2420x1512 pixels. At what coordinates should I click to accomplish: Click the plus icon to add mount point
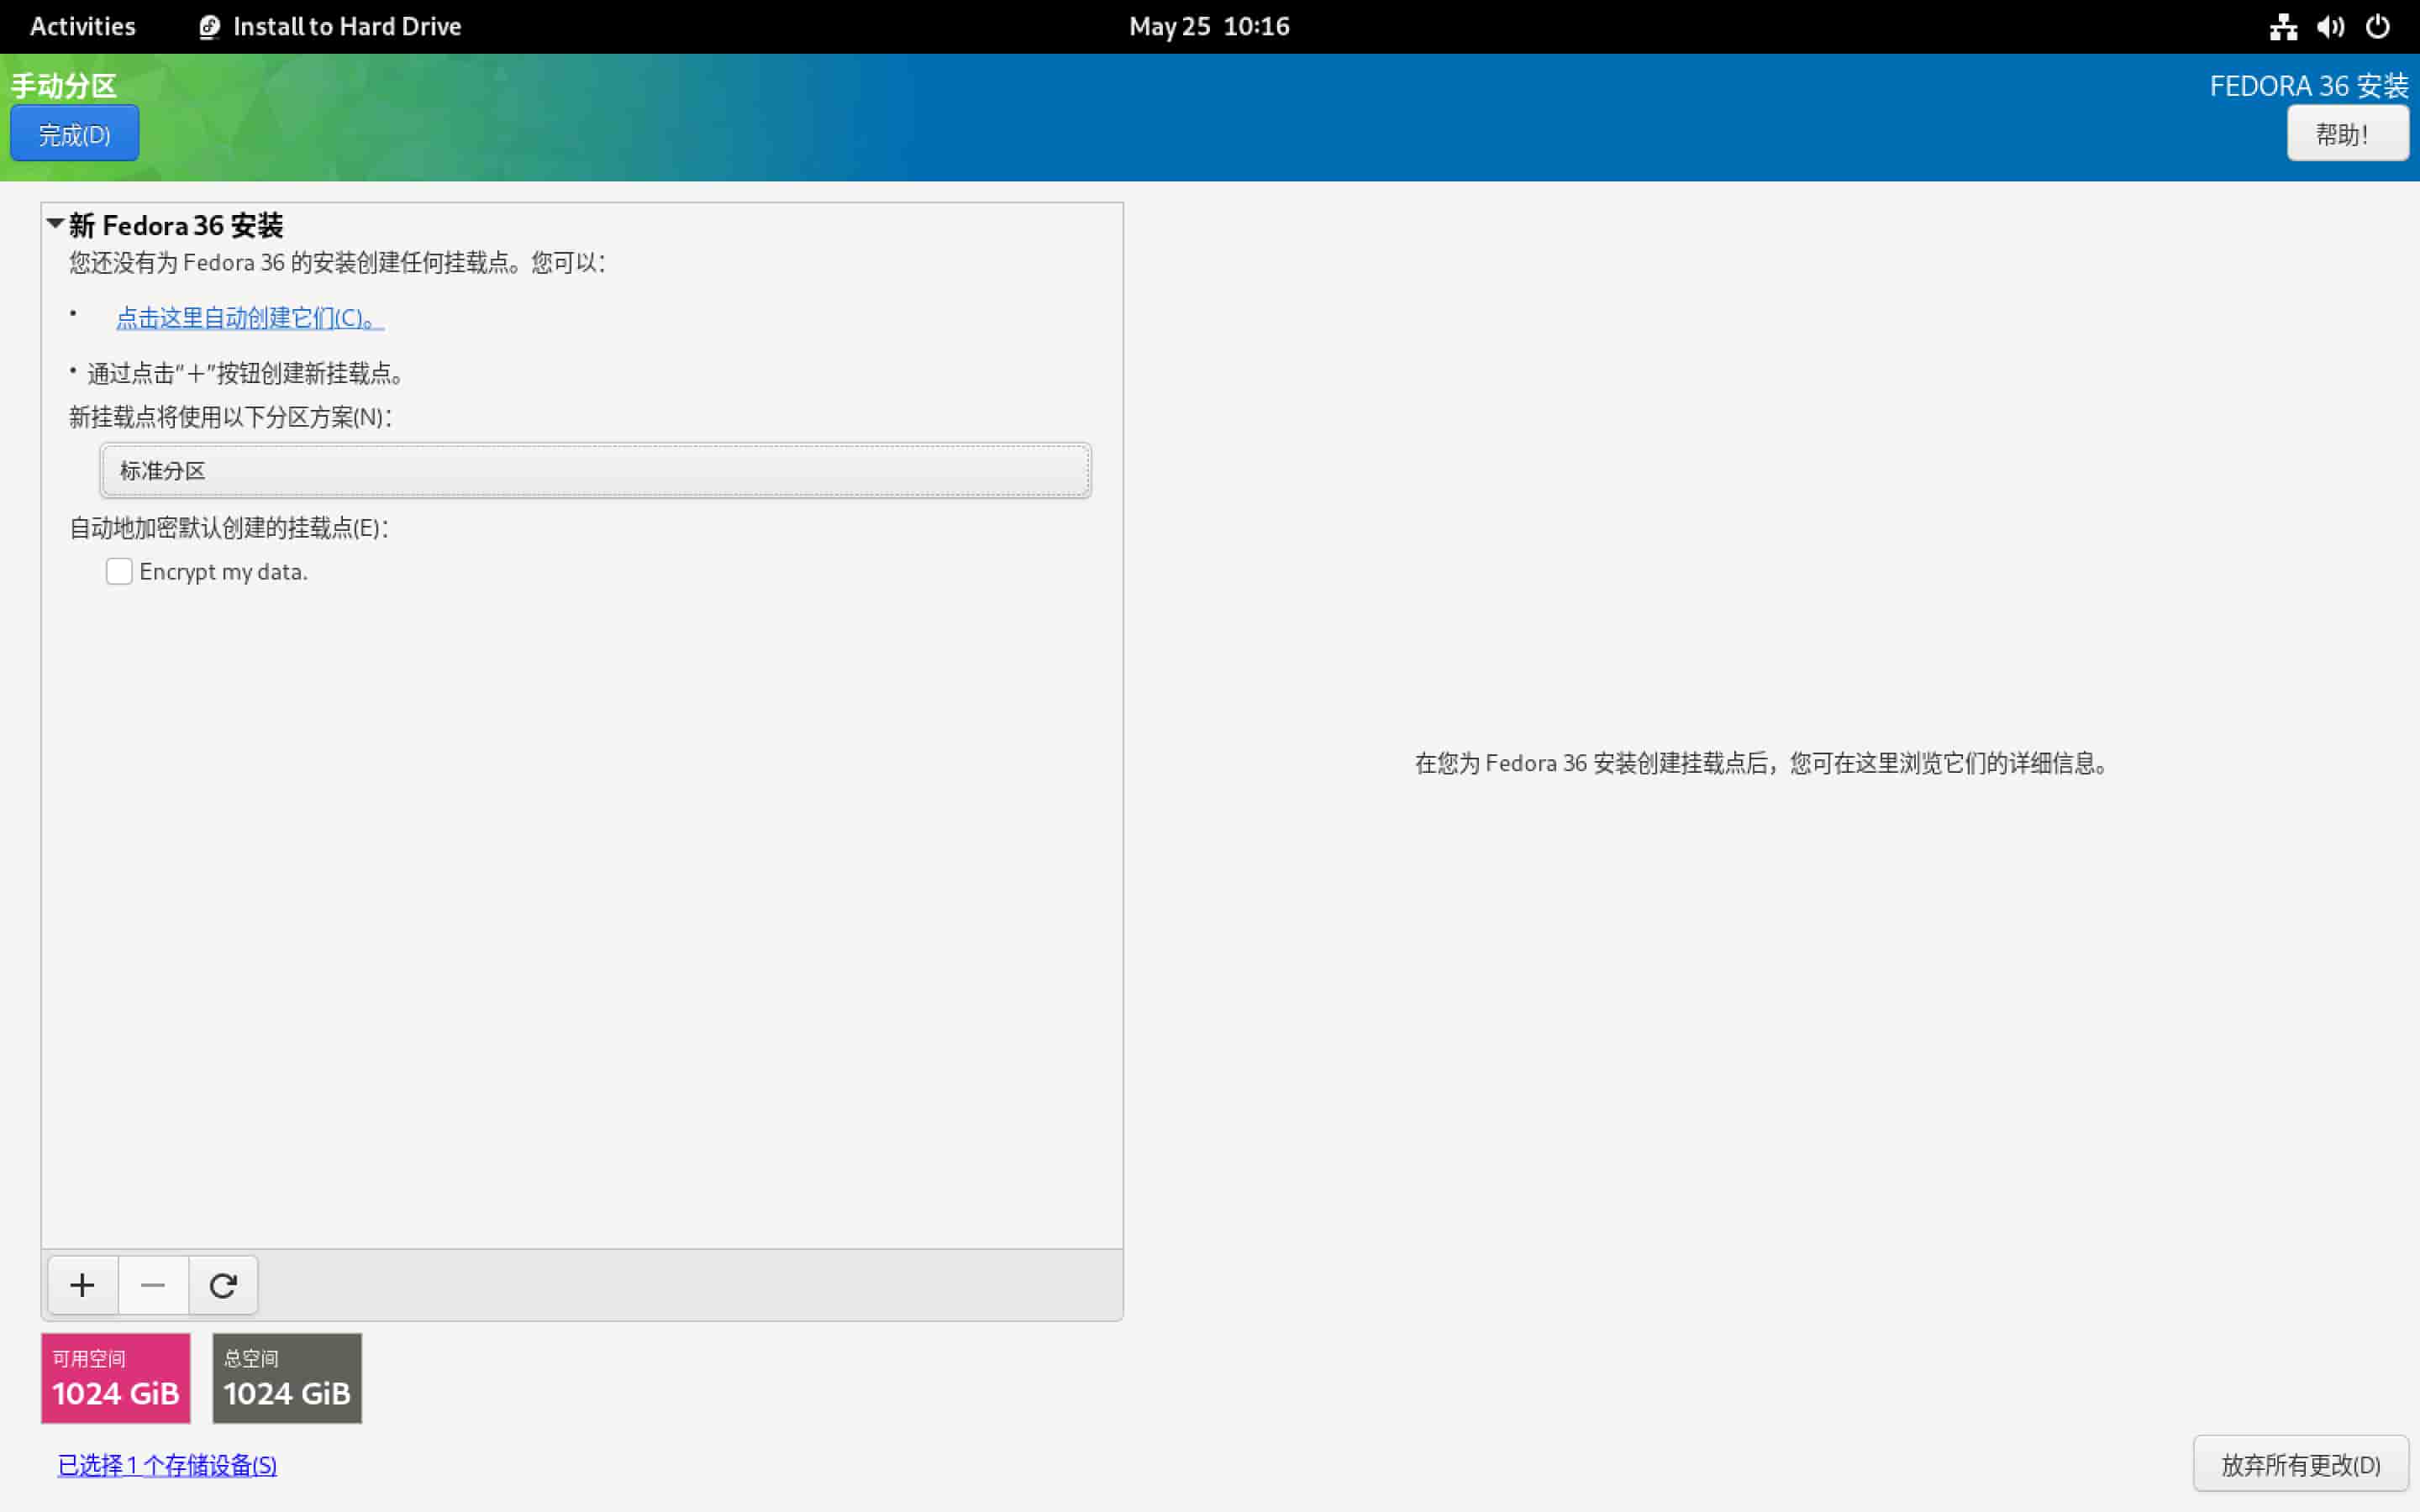[83, 1285]
